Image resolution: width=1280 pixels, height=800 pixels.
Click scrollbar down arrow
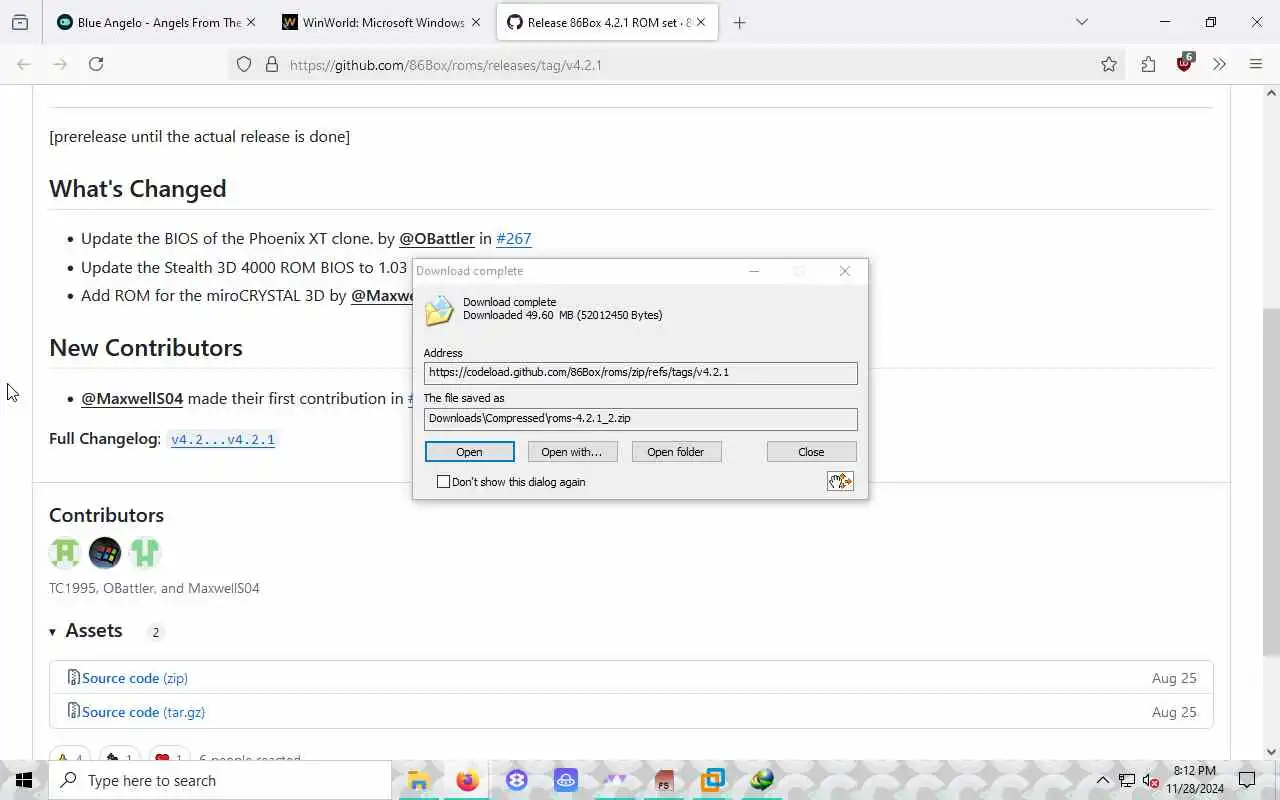pos(1271,752)
